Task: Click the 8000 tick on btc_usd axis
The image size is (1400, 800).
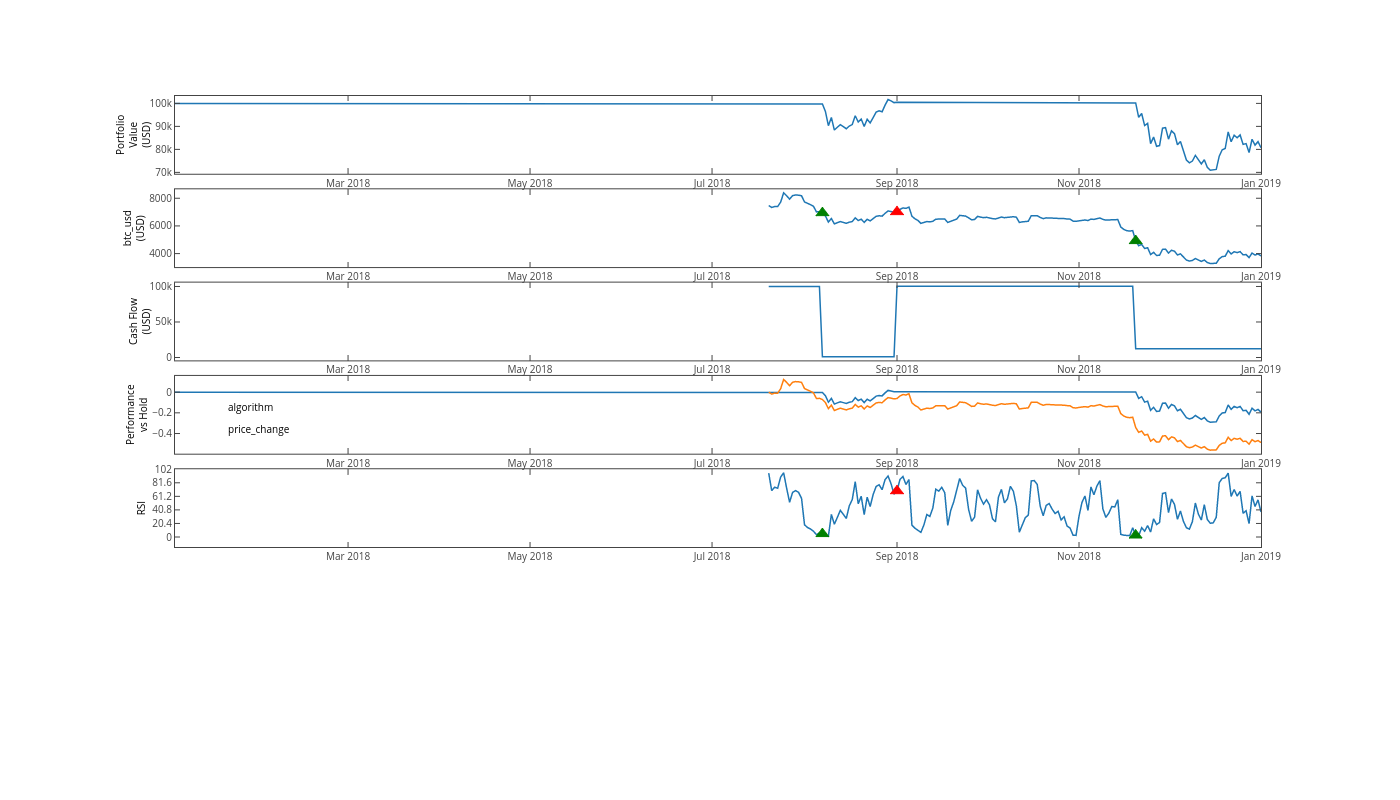Action: [160, 198]
